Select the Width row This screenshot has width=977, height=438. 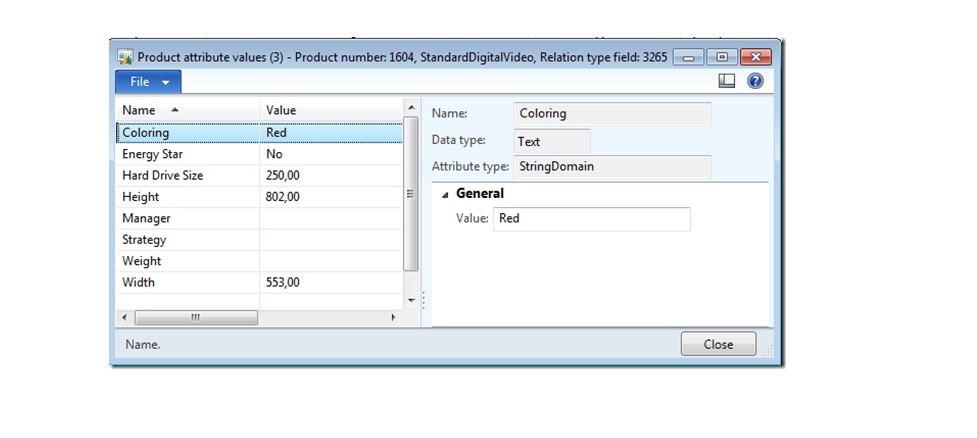tap(259, 282)
